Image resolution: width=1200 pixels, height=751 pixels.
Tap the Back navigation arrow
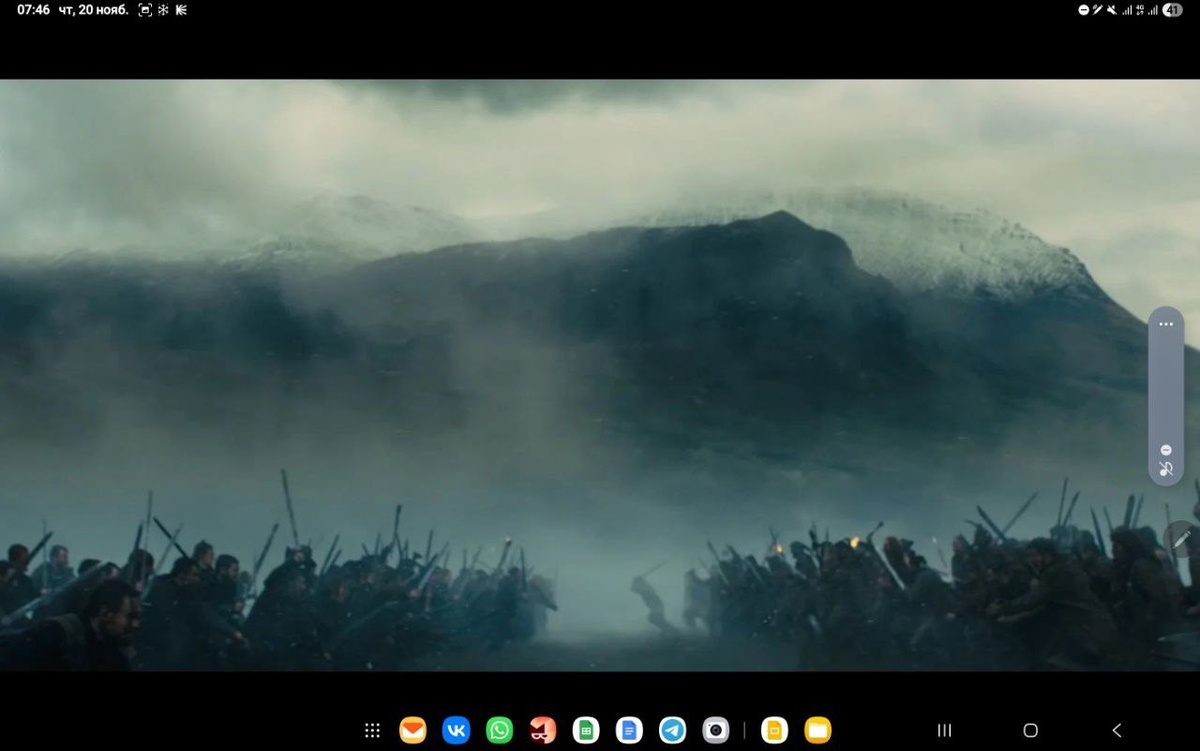pos(1117,730)
